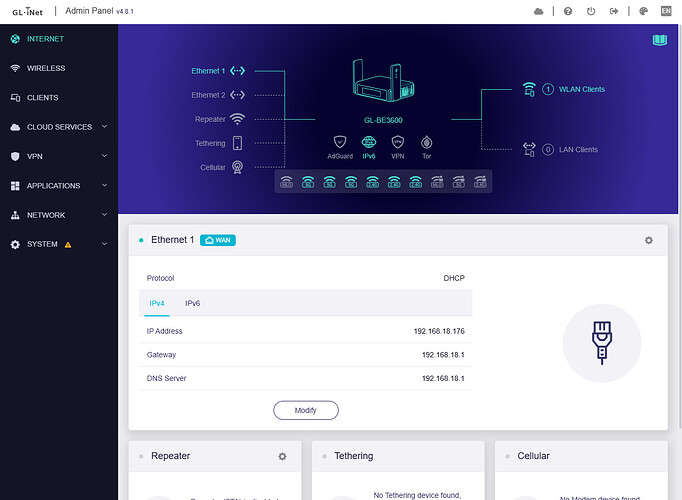Click the Tethering card title

[x=354, y=456]
